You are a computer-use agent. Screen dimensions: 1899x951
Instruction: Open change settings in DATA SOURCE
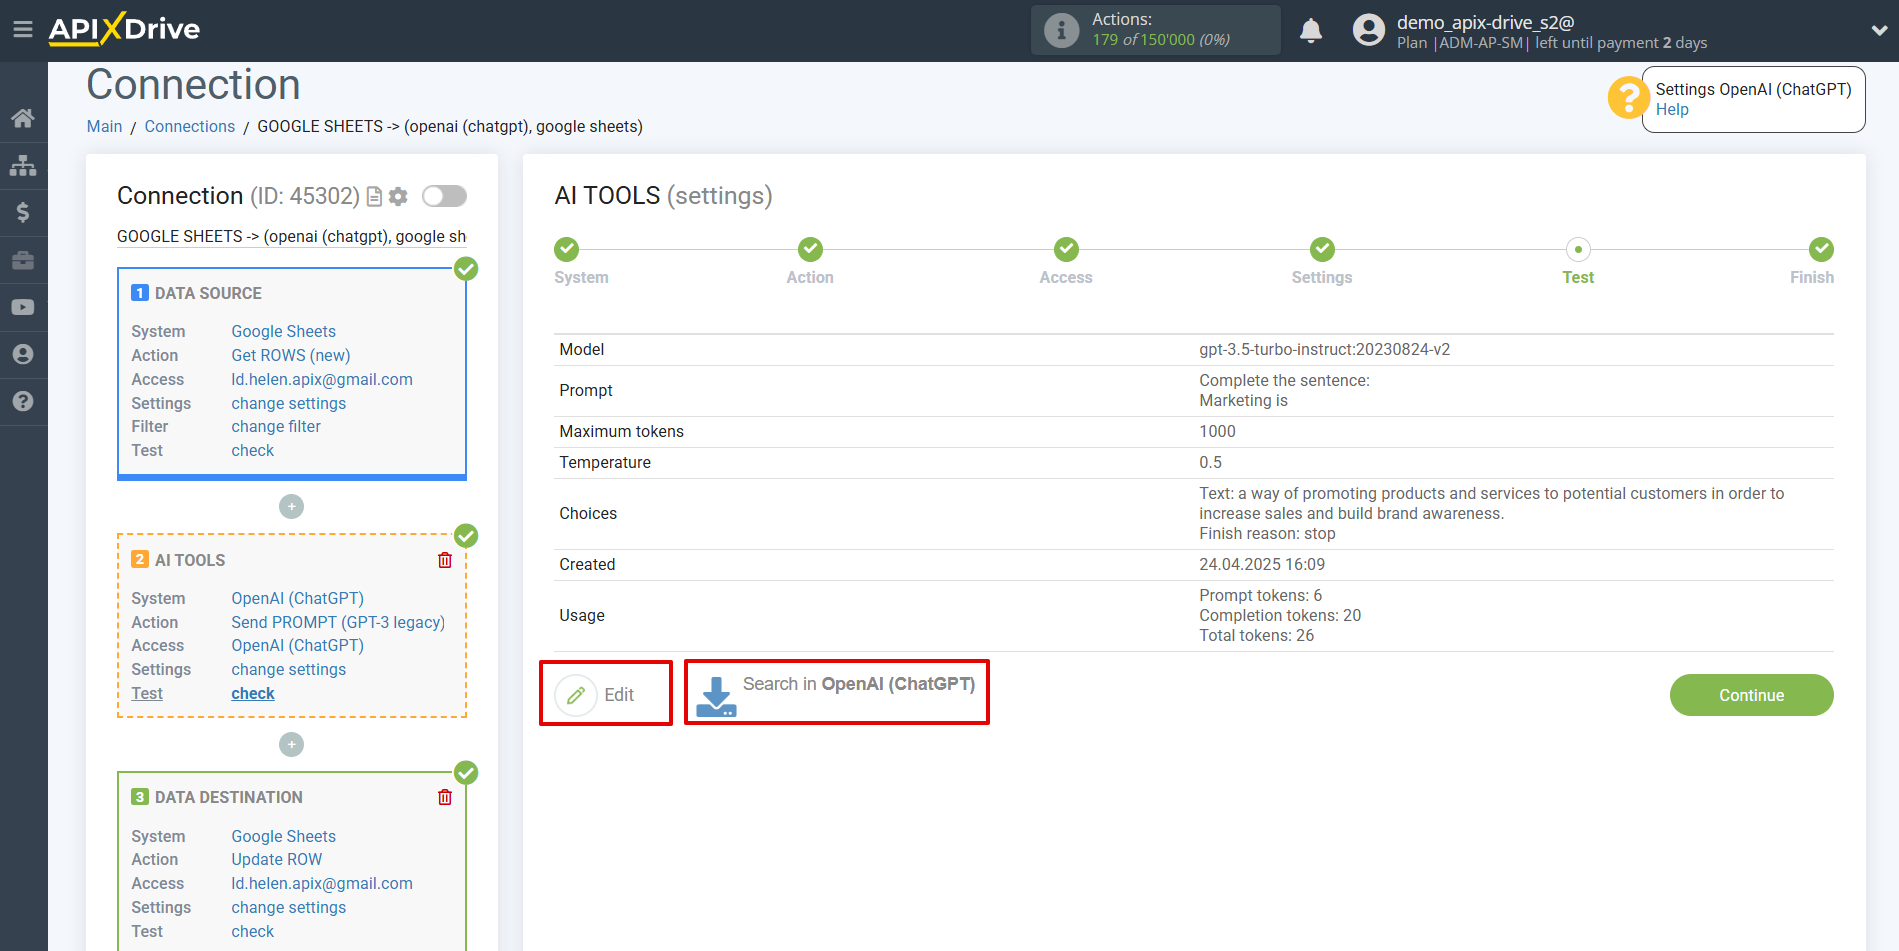click(289, 403)
